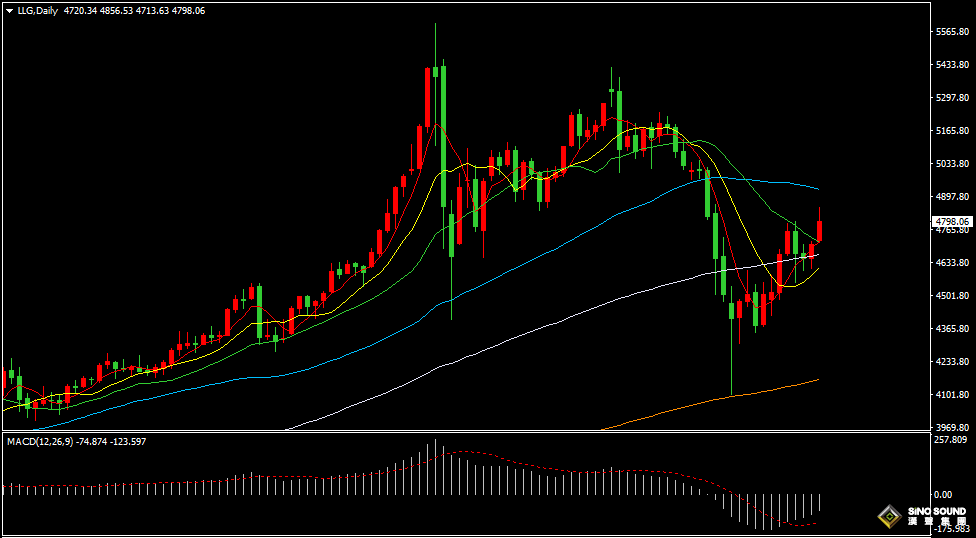Click the 3969.80 label on price axis

[x=951, y=427]
